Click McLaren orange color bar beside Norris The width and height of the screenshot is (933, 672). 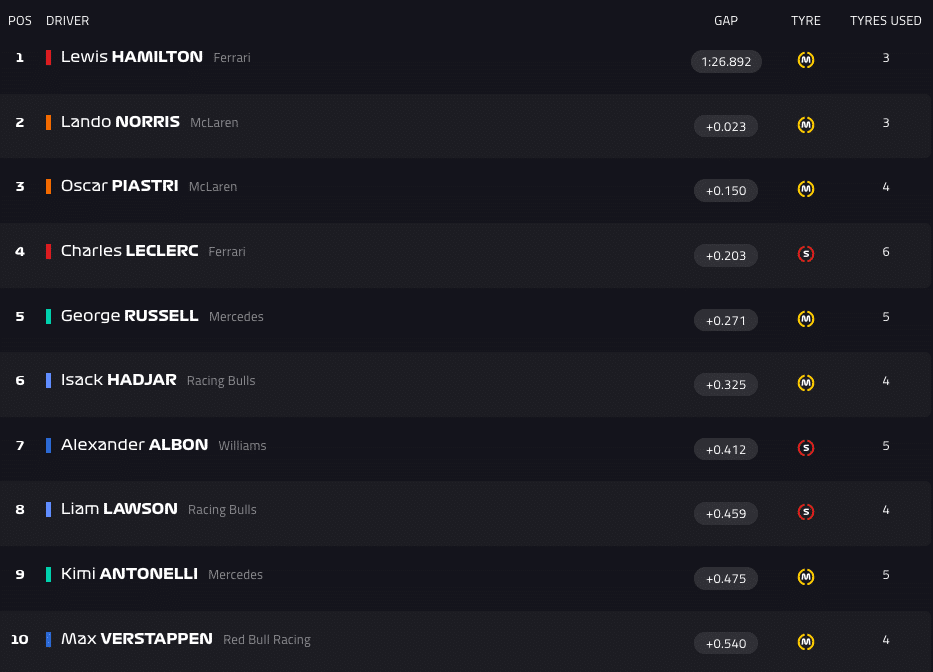[x=48, y=122]
